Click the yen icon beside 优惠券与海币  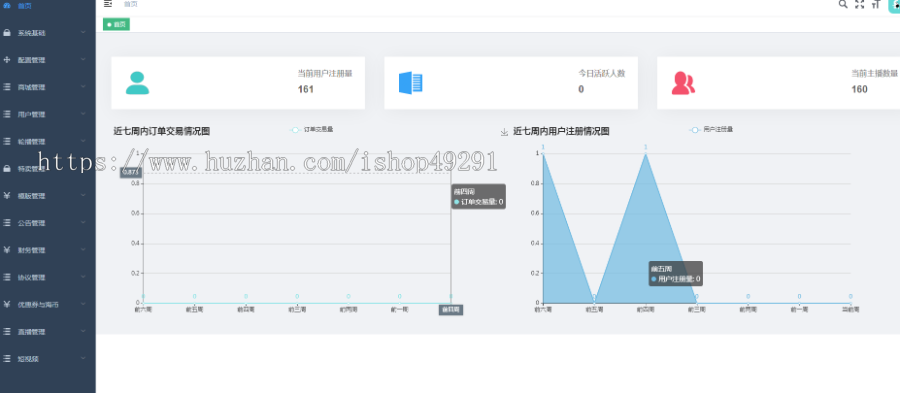[x=7, y=305]
